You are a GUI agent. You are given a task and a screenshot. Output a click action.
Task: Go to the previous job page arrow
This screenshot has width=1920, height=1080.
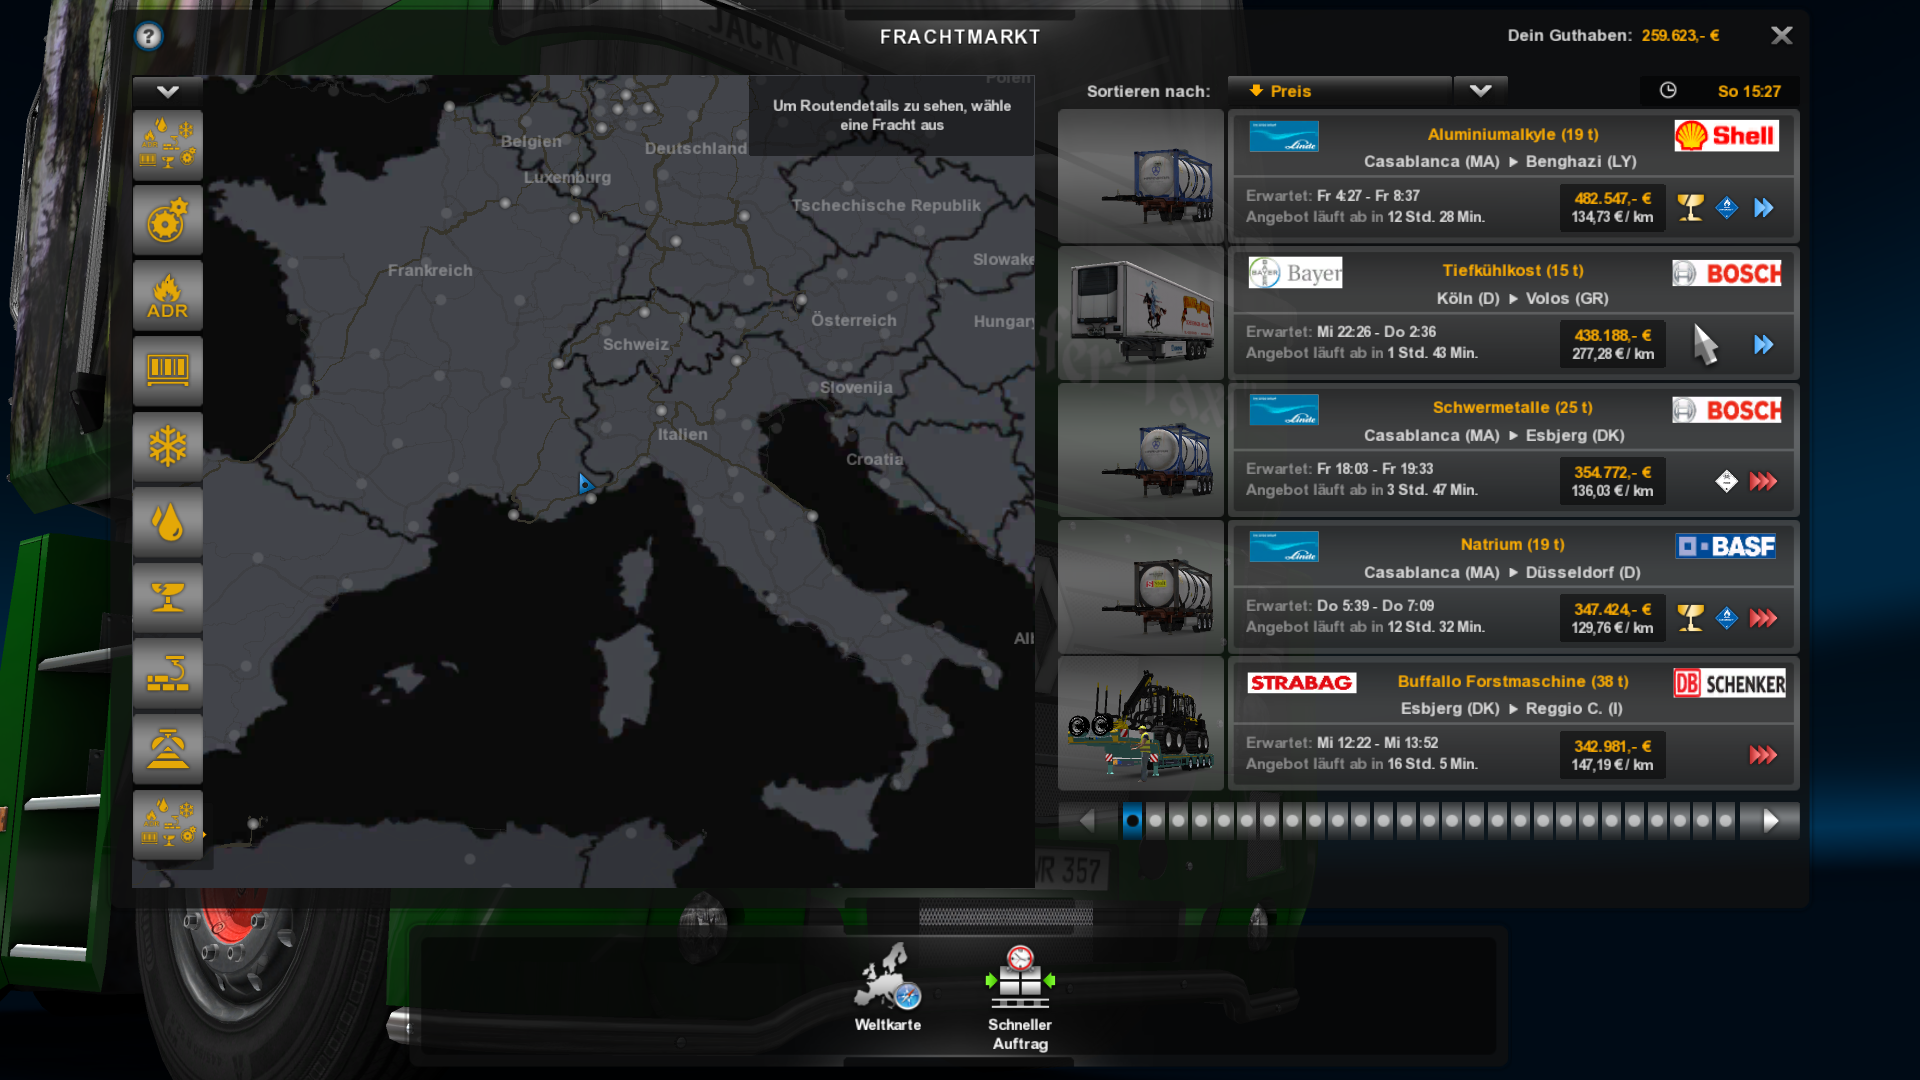[x=1087, y=821]
